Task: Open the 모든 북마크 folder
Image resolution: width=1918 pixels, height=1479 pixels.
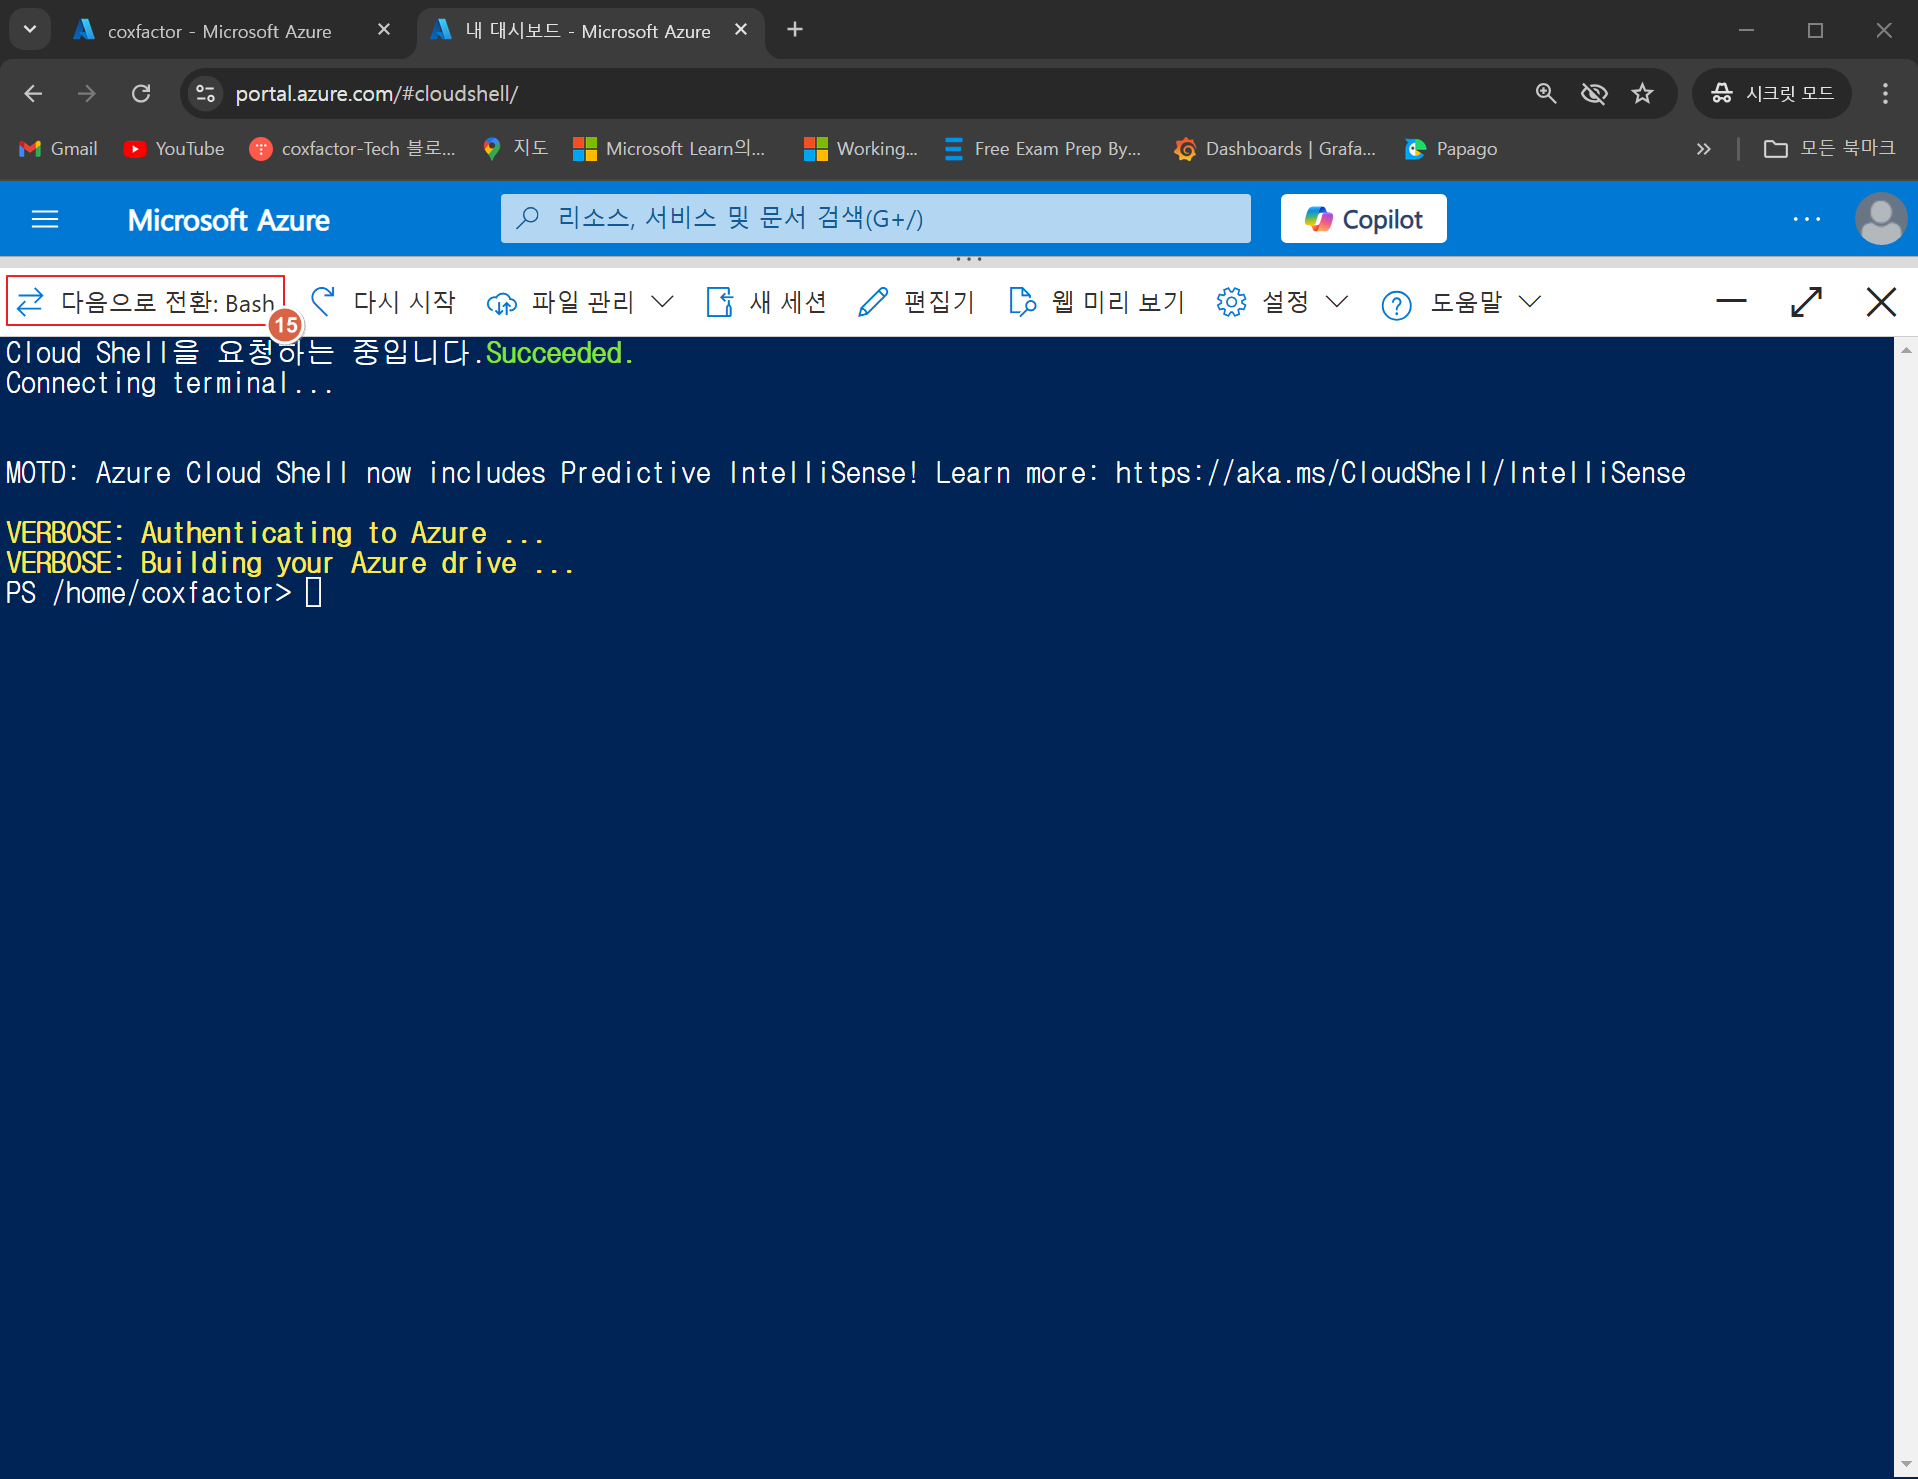Action: coord(1829,148)
